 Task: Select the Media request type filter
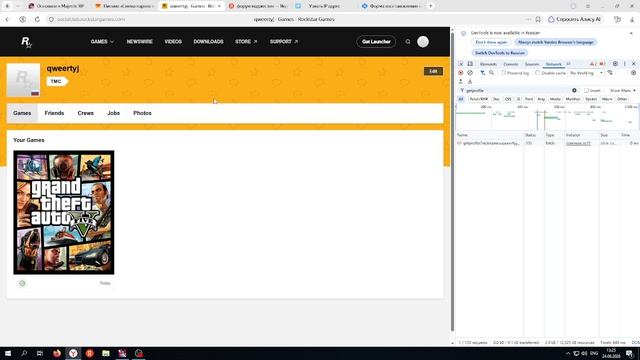tap(555, 99)
